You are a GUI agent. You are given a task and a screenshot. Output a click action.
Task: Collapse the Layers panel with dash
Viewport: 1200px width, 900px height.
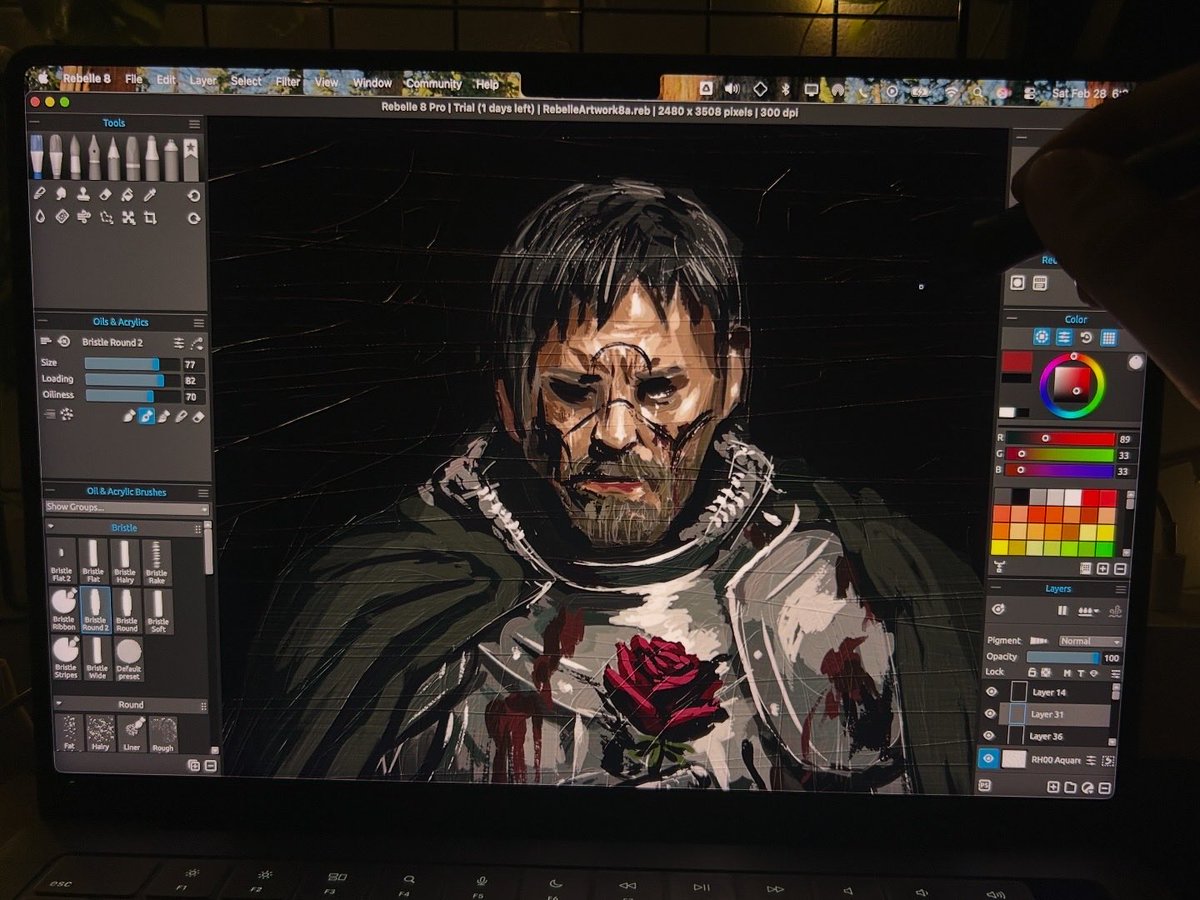[x=996, y=588]
